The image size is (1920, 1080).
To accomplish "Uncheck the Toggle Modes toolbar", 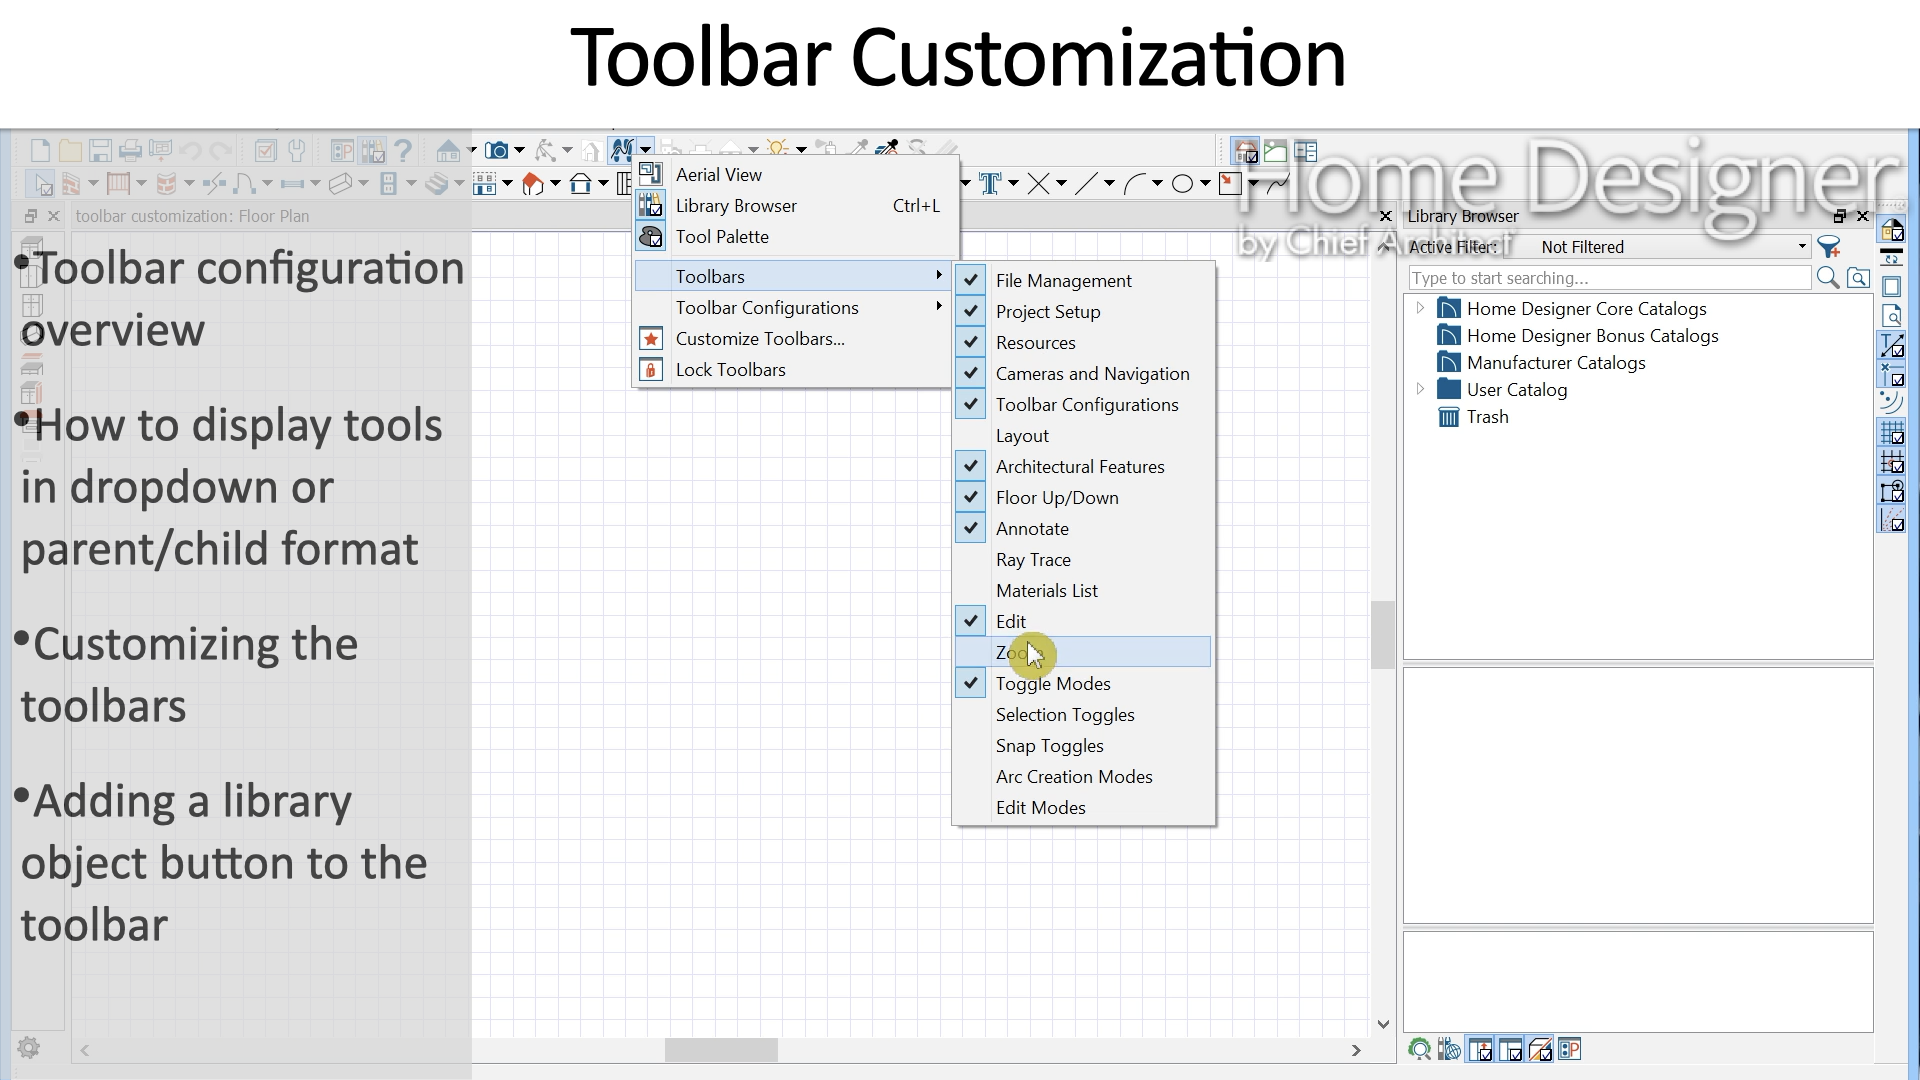I will coord(1053,684).
